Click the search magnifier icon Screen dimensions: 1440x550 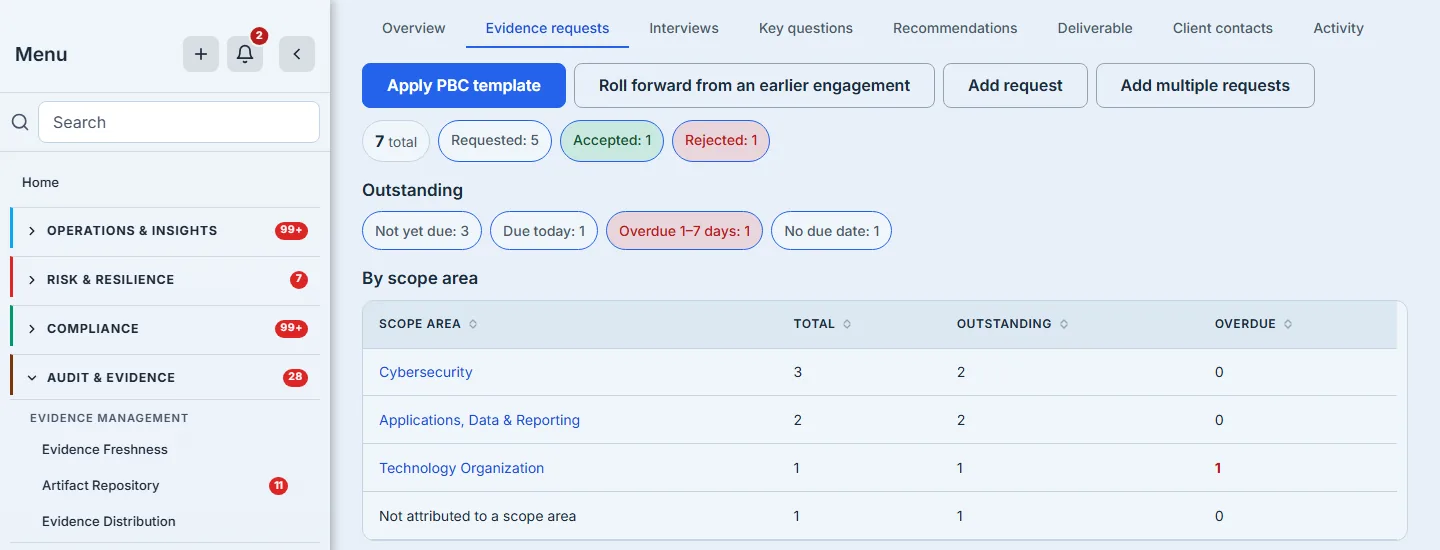[x=20, y=122]
